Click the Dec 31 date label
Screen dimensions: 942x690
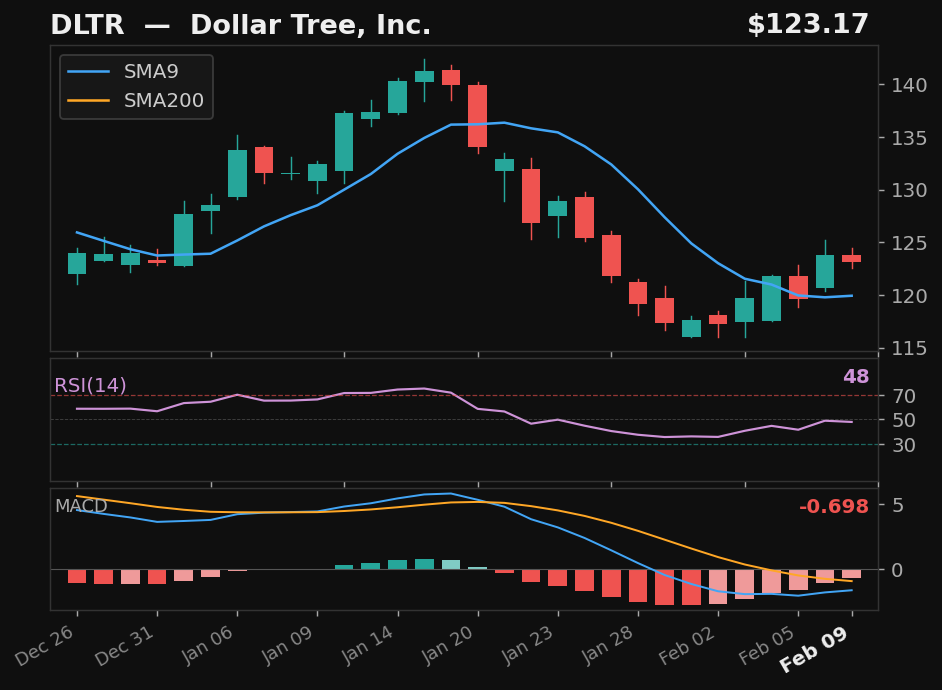point(125,645)
